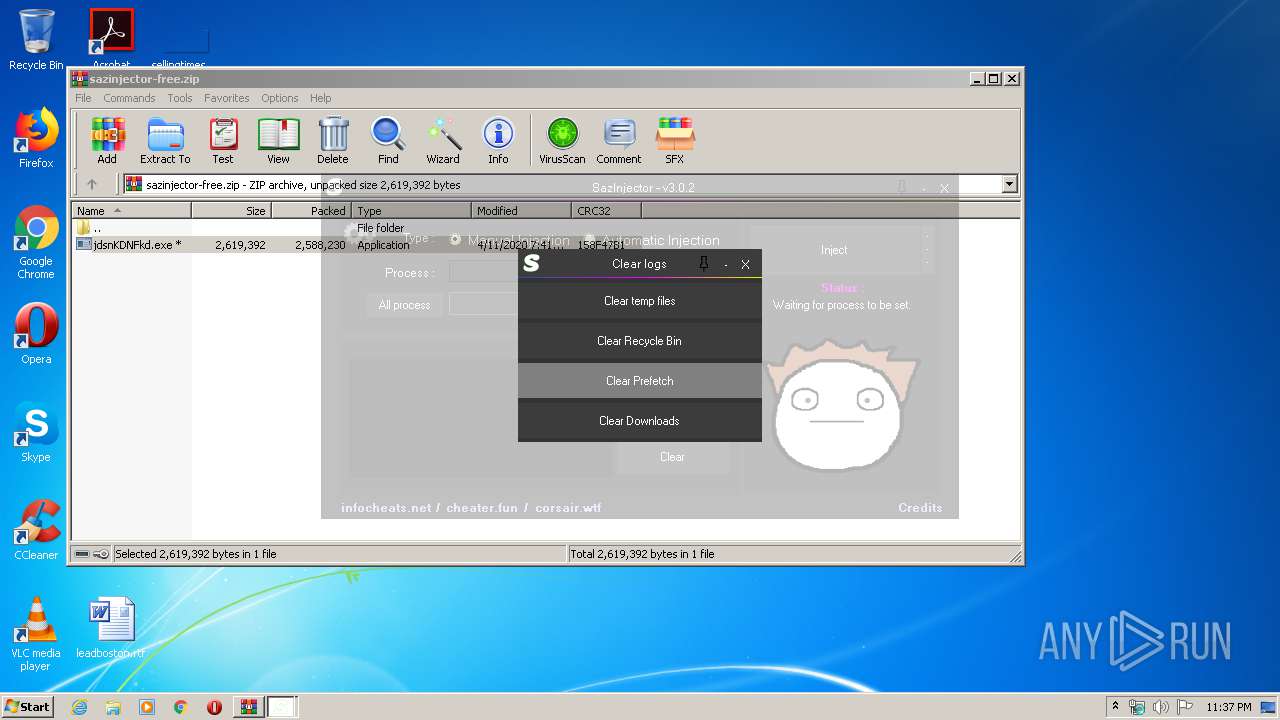Run the Test archive tool
Screen dimensions: 1280x720
tap(222, 140)
